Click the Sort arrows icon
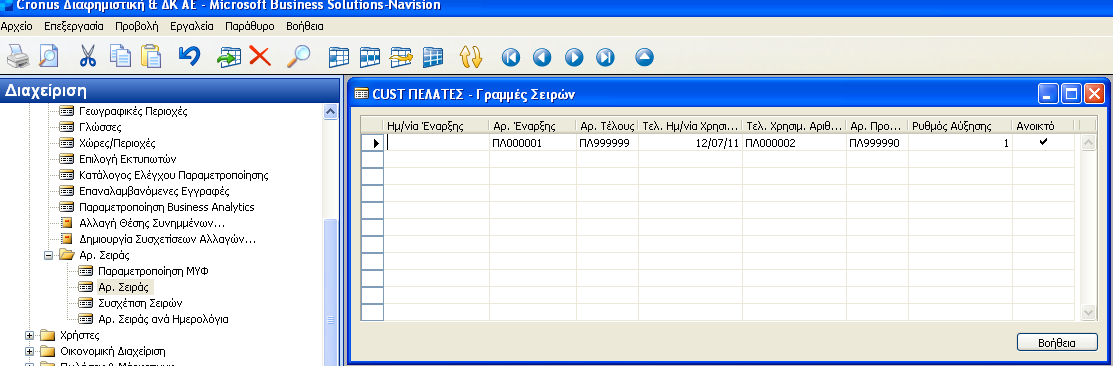The image size is (1113, 366). 471,57
